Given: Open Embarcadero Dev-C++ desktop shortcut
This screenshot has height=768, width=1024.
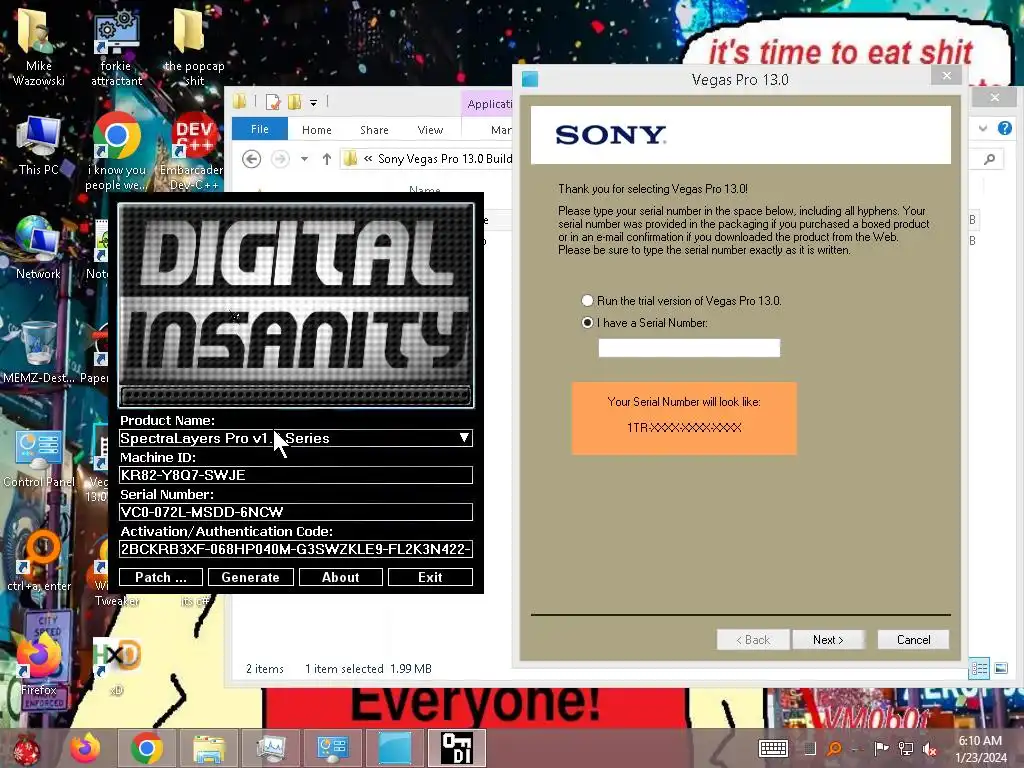Looking at the screenshot, I should 194,152.
